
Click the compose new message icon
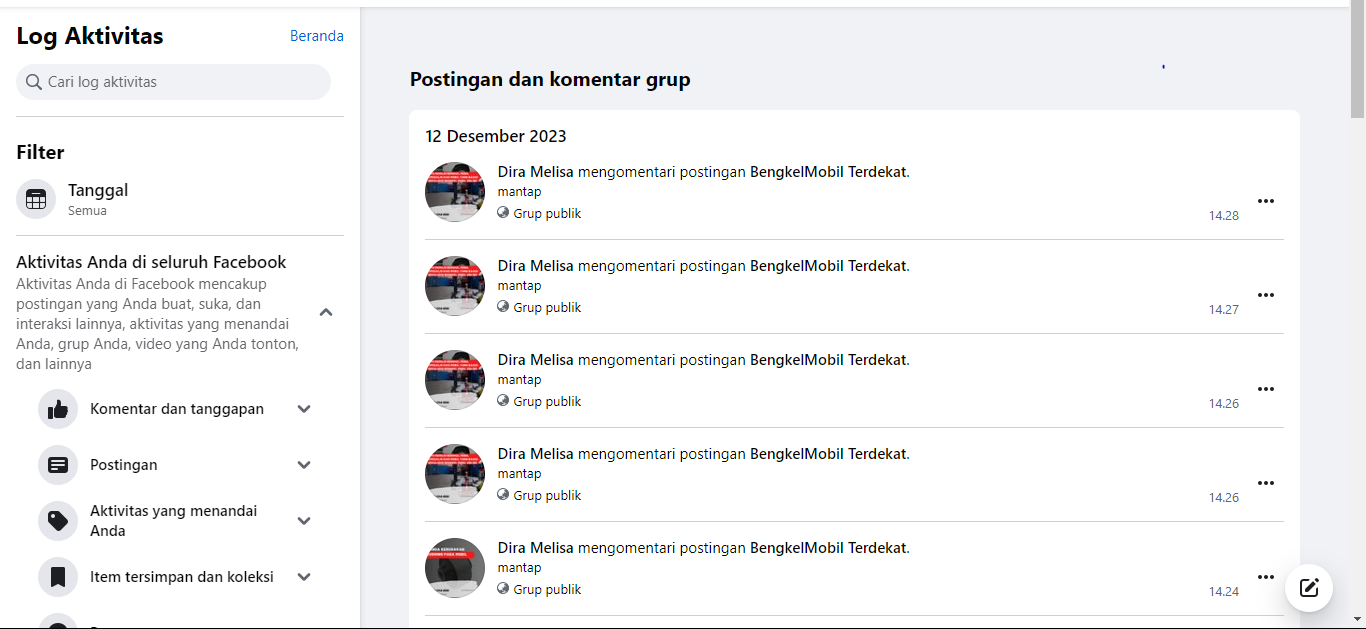(x=1309, y=587)
